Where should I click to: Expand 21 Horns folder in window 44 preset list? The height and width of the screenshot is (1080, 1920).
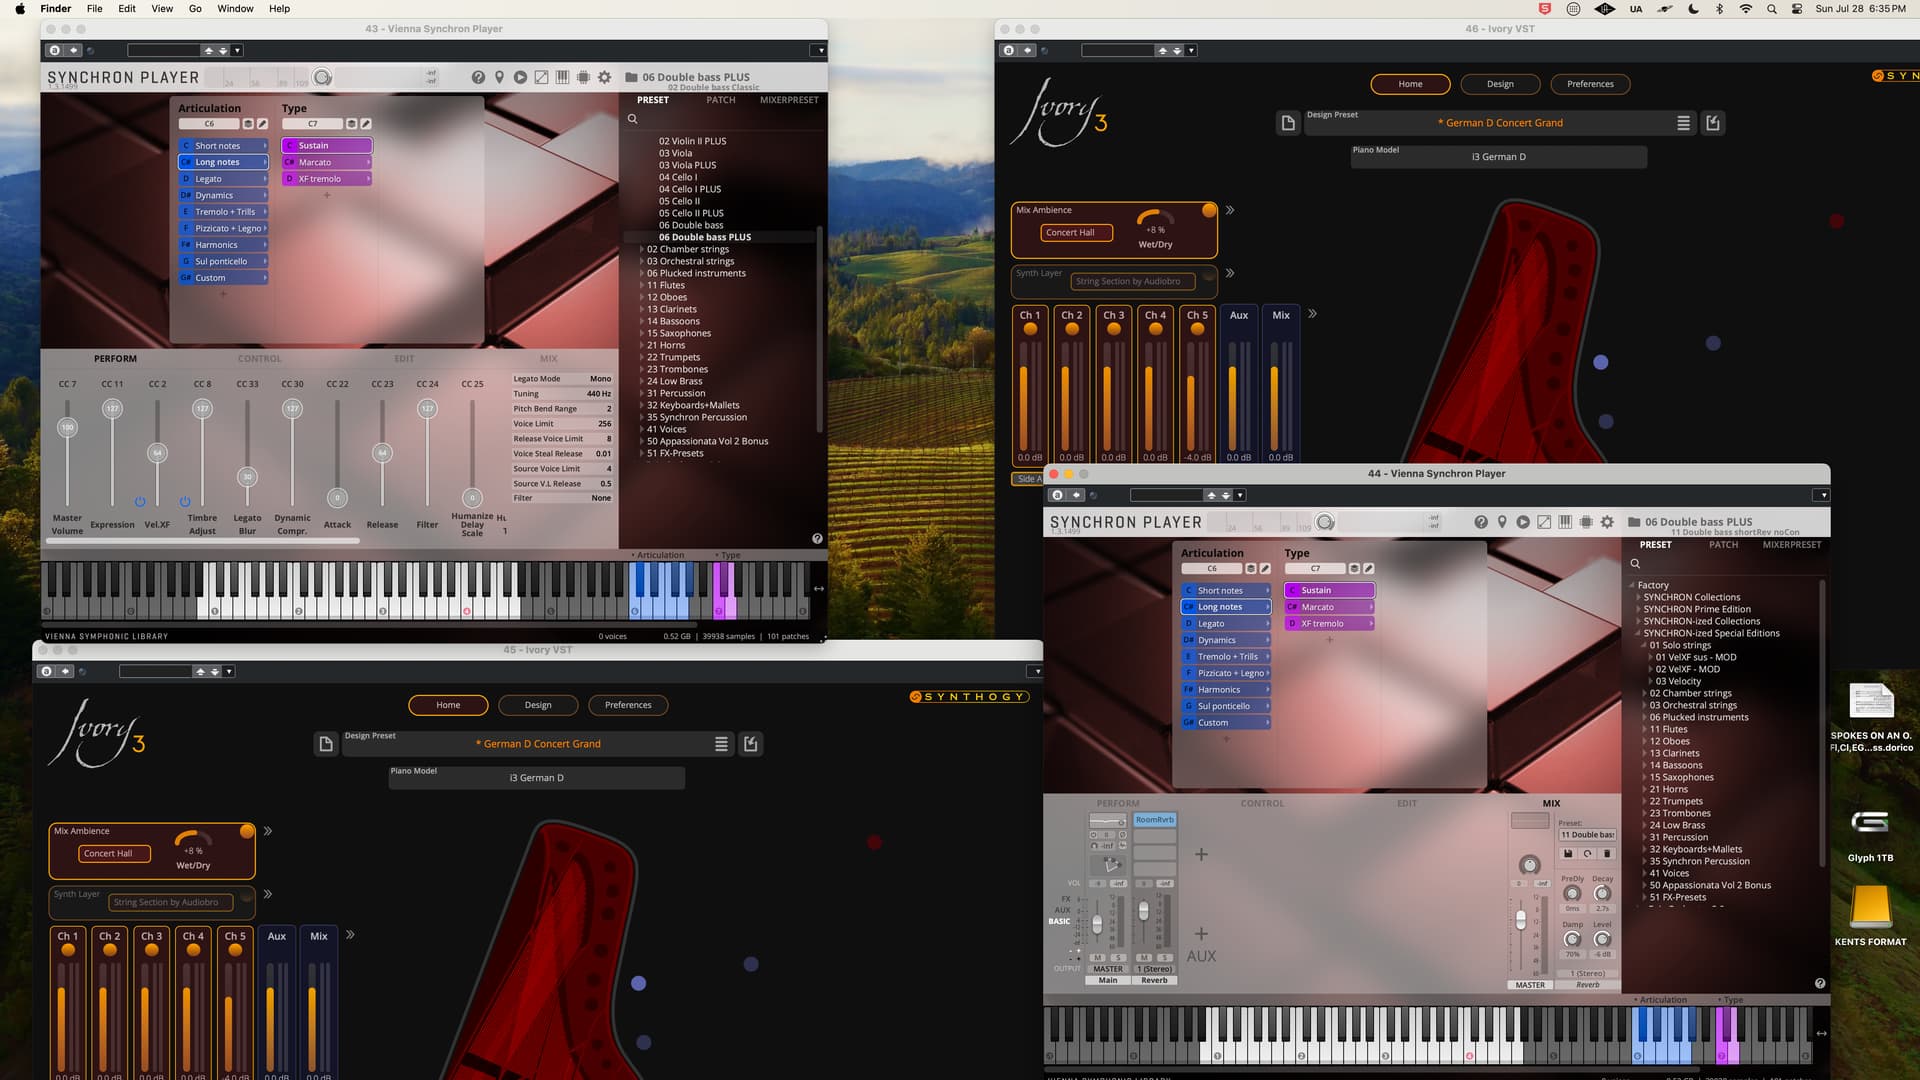click(1644, 789)
